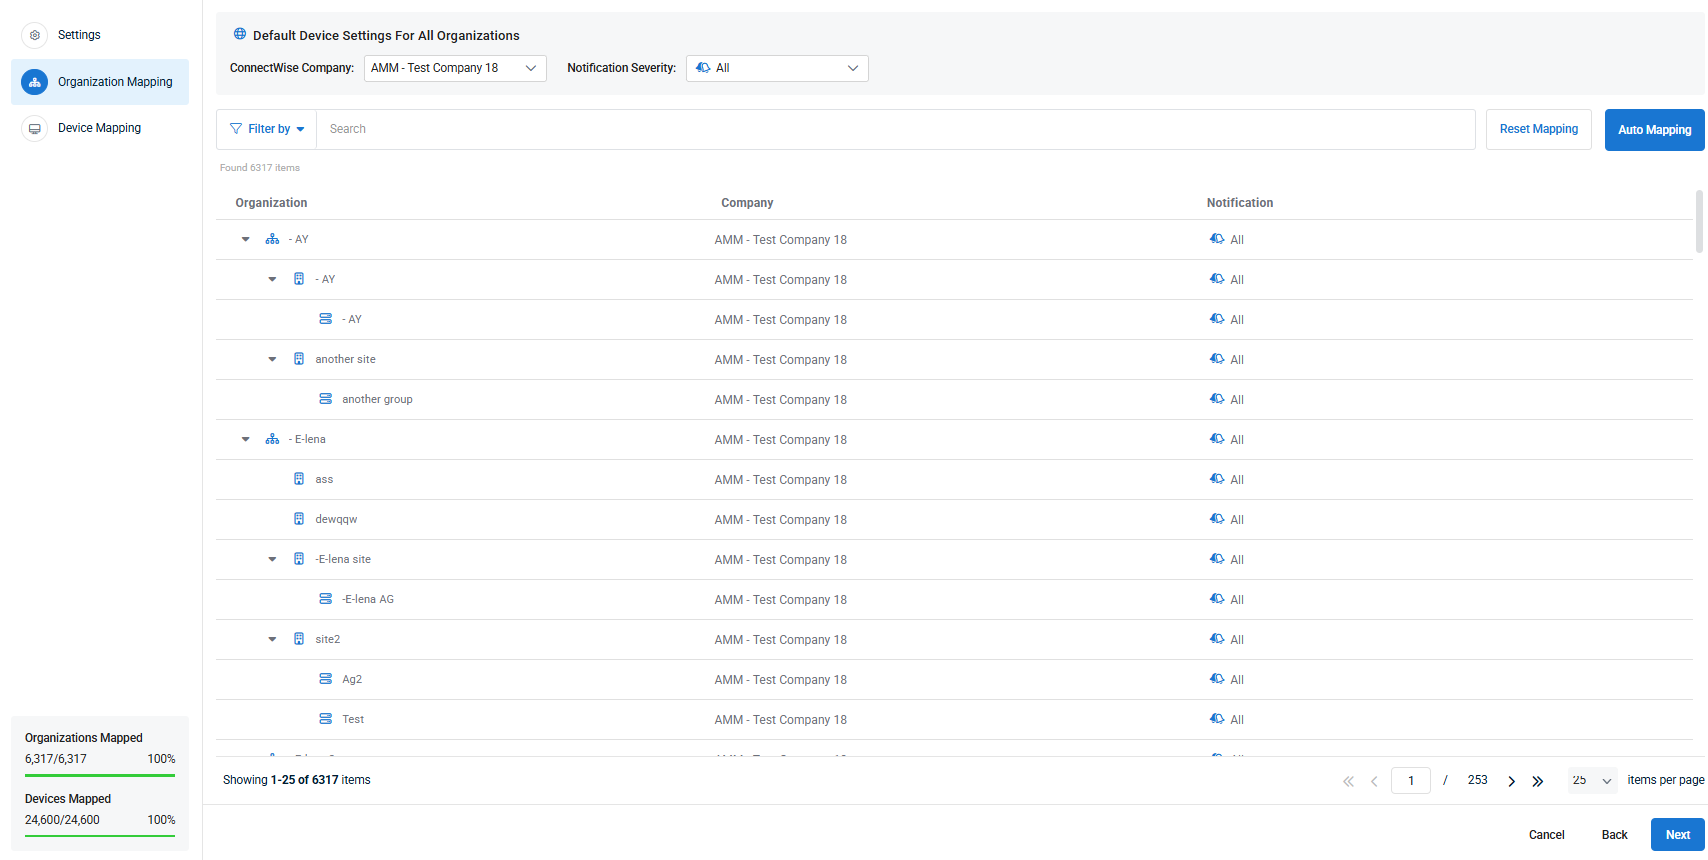
Task: Open the items per page dropdown
Action: [1592, 781]
